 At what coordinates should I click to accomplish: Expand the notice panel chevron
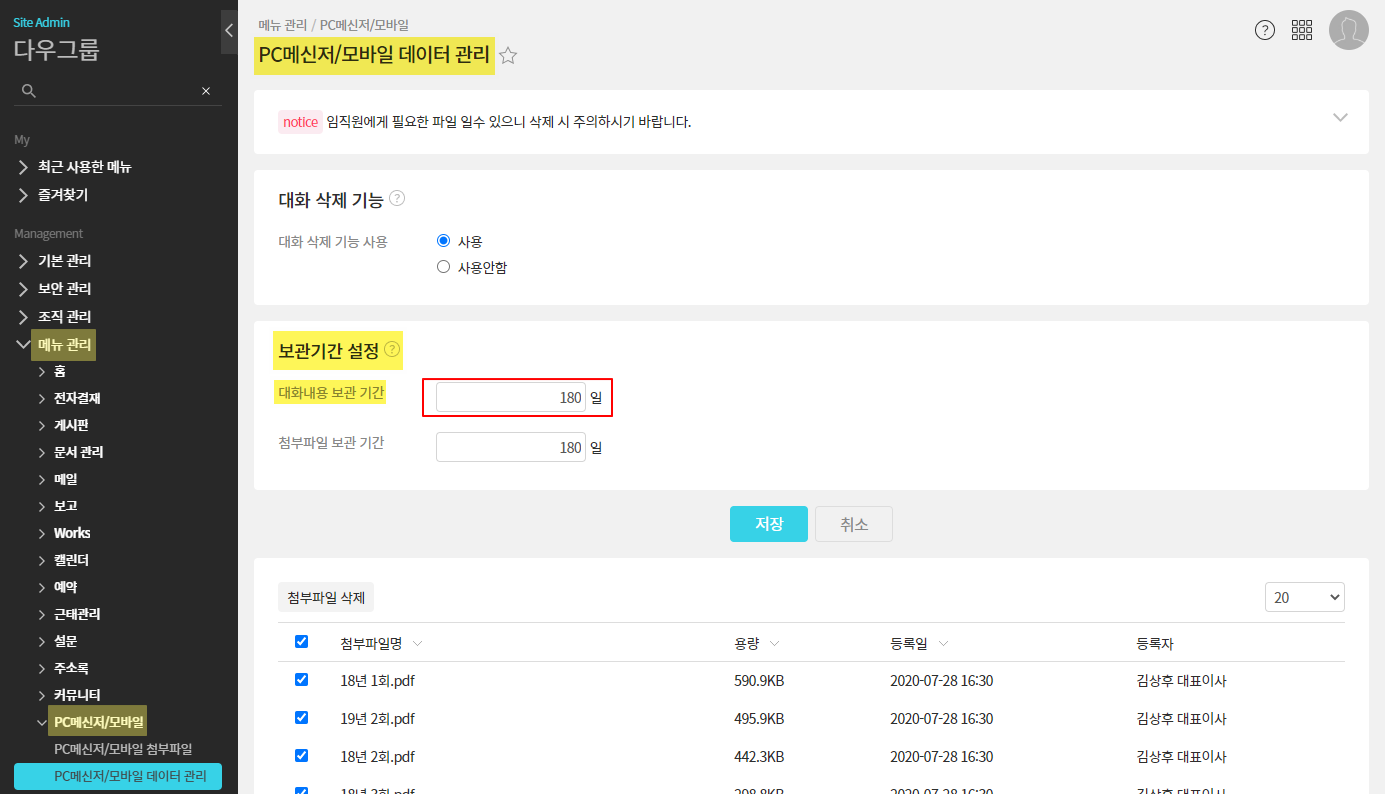tap(1340, 117)
